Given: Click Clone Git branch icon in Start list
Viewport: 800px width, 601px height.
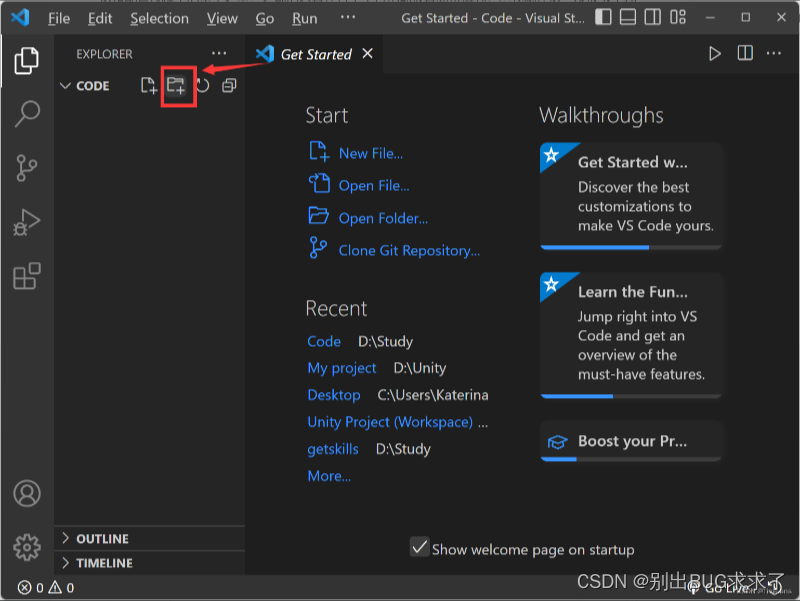Looking at the screenshot, I should pos(318,248).
